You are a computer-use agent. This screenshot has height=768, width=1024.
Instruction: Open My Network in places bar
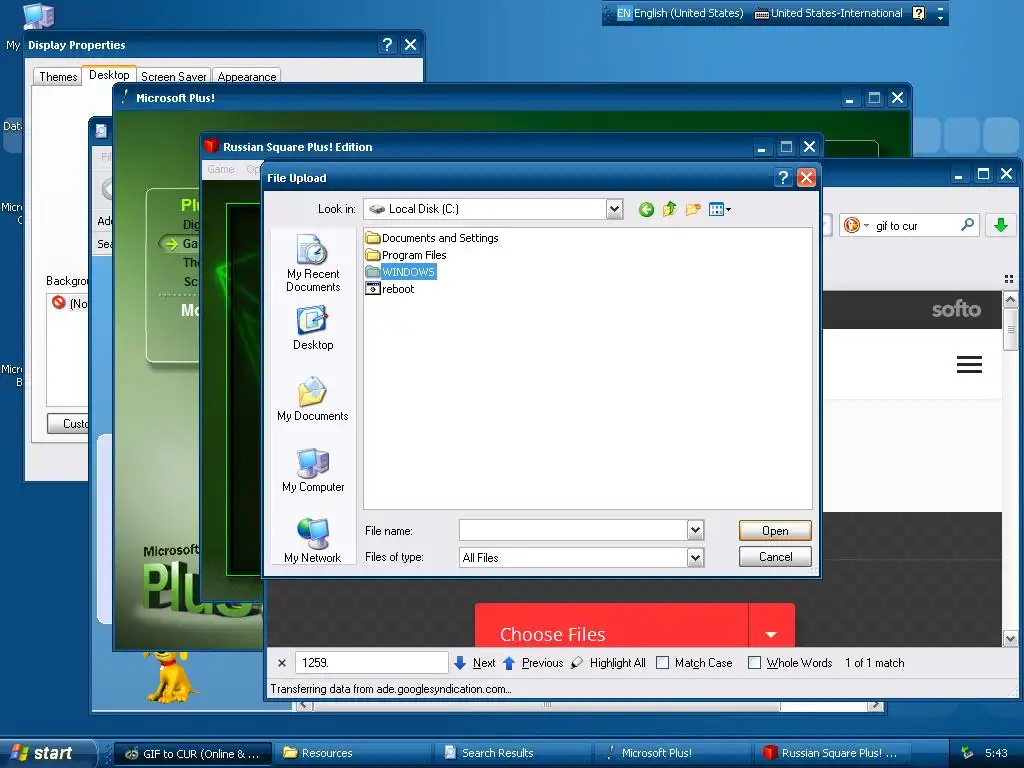(313, 540)
